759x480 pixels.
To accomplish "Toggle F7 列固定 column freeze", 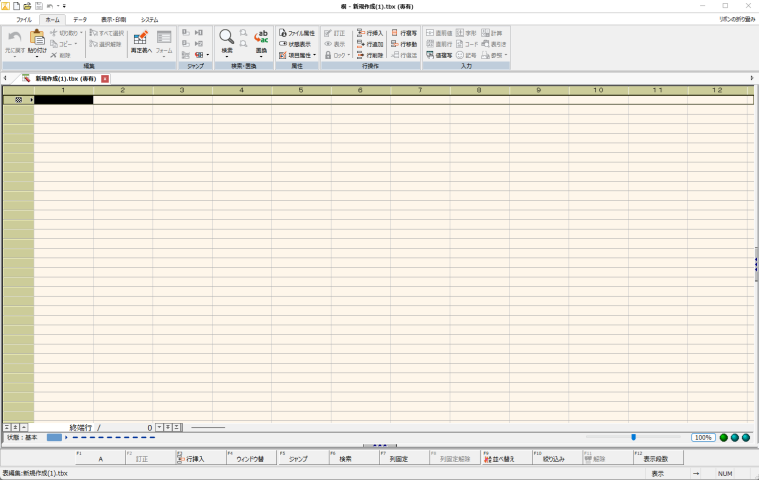I will click(x=397, y=458).
